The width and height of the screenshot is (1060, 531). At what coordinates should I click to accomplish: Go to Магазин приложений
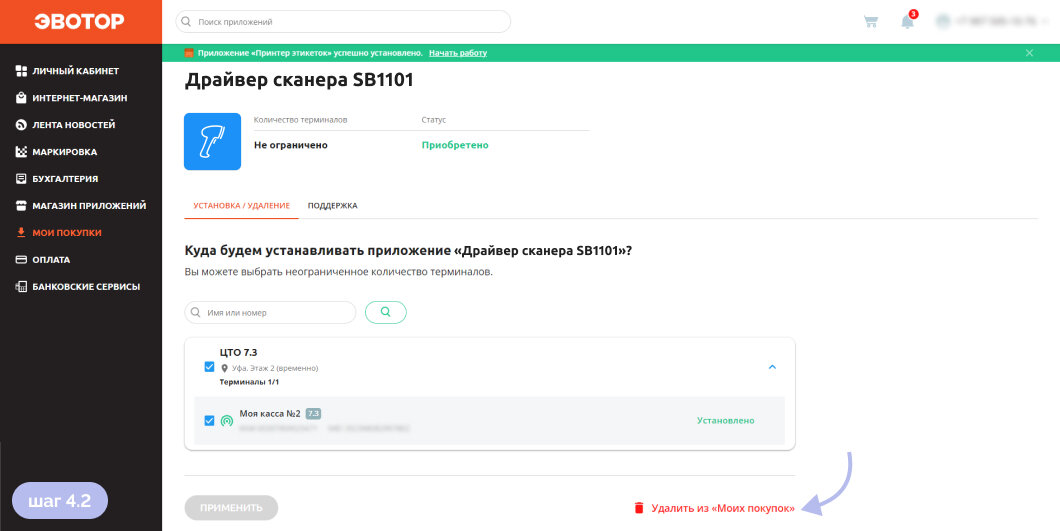click(89, 206)
